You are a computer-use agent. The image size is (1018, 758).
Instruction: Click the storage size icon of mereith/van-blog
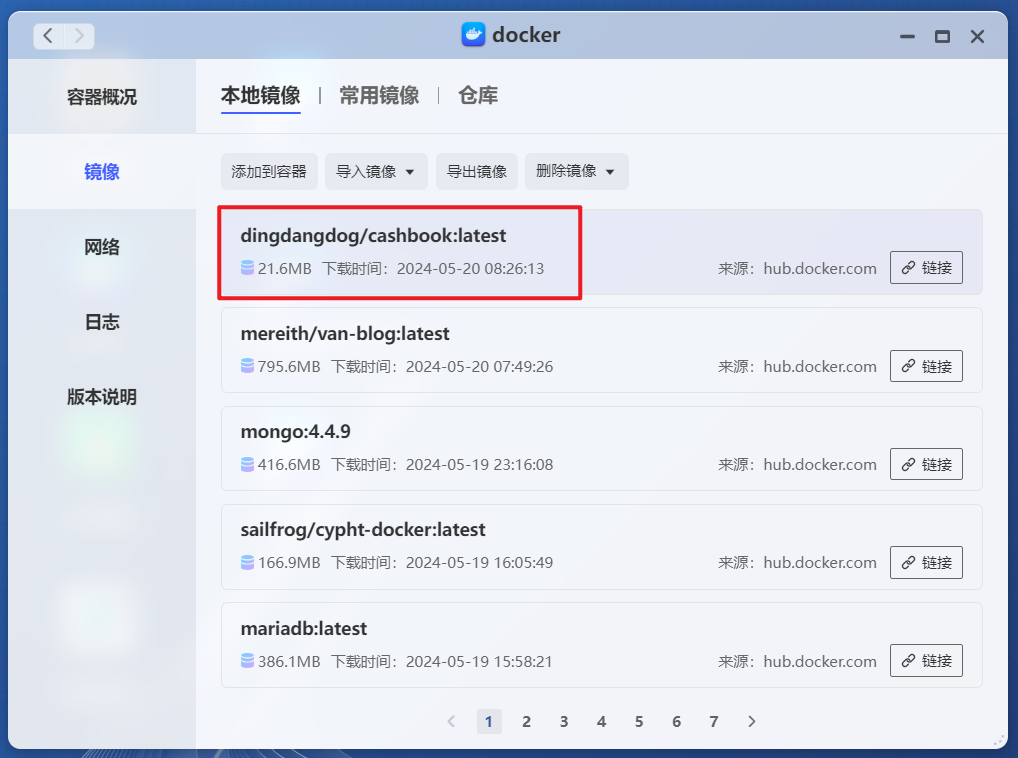[247, 366]
